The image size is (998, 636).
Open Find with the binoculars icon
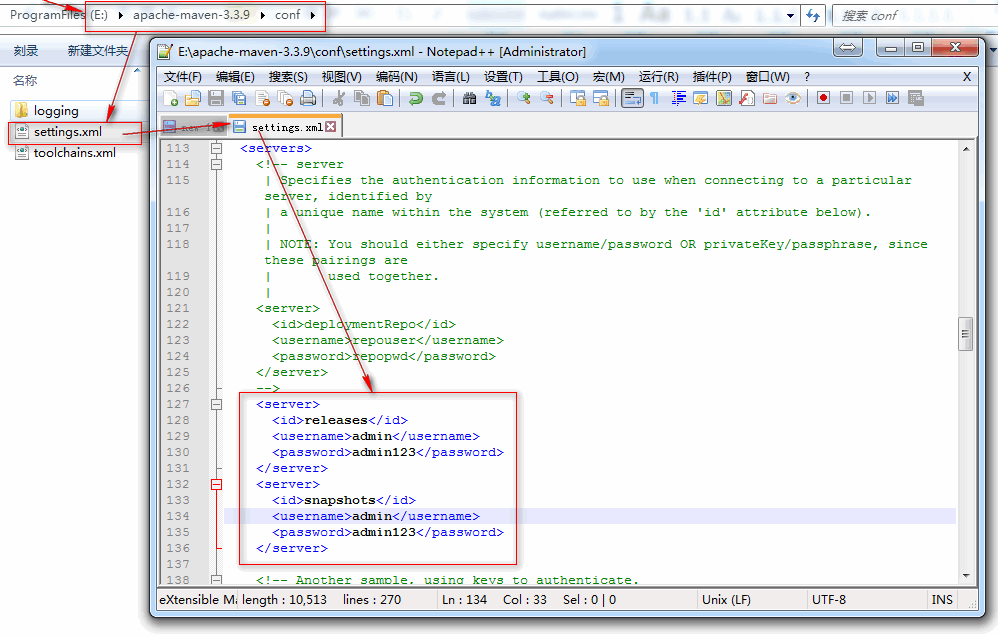coord(469,98)
